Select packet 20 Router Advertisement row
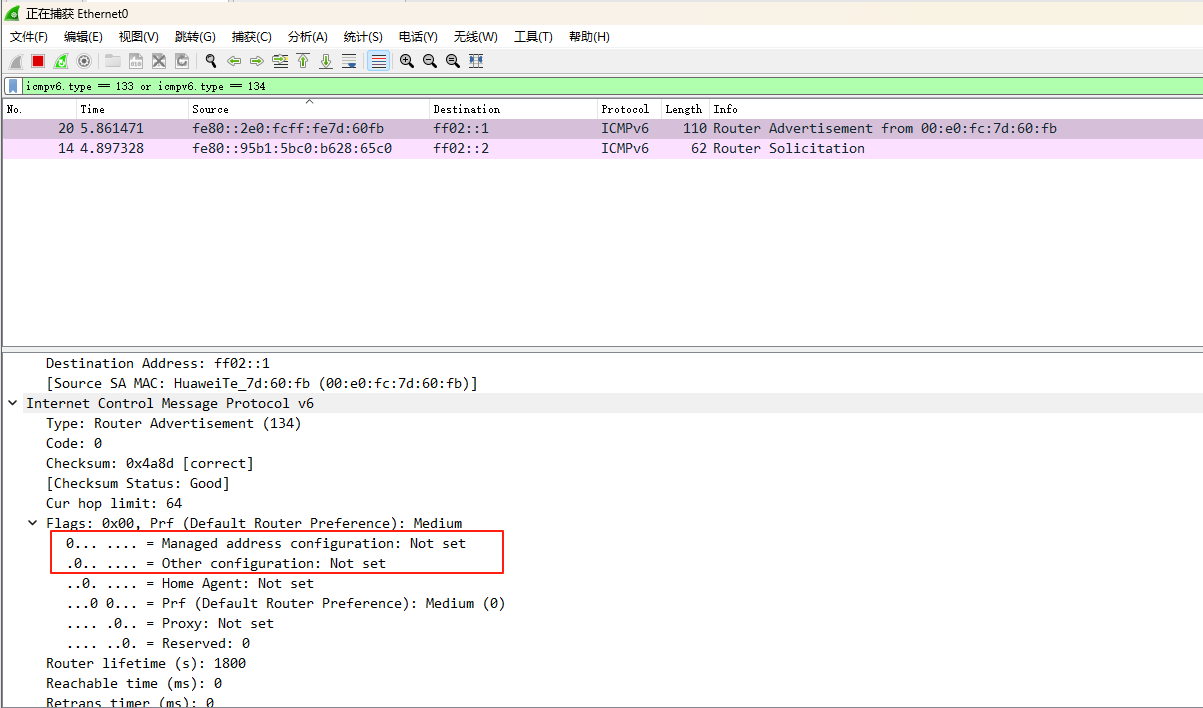The width and height of the screenshot is (1203, 708). click(x=602, y=128)
